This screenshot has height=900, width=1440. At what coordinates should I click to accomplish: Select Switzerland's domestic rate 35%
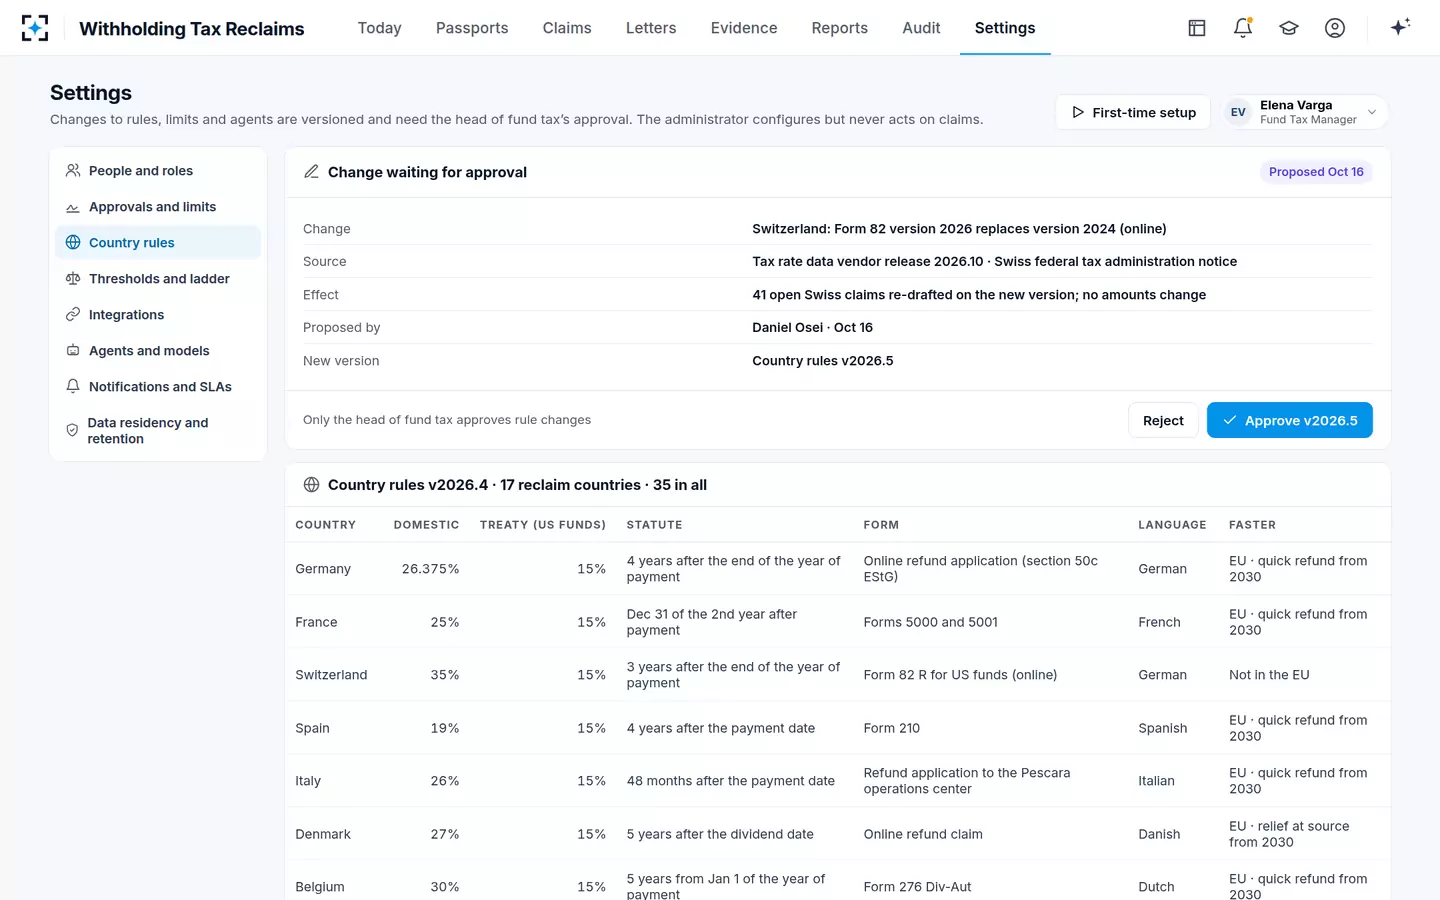coord(445,675)
